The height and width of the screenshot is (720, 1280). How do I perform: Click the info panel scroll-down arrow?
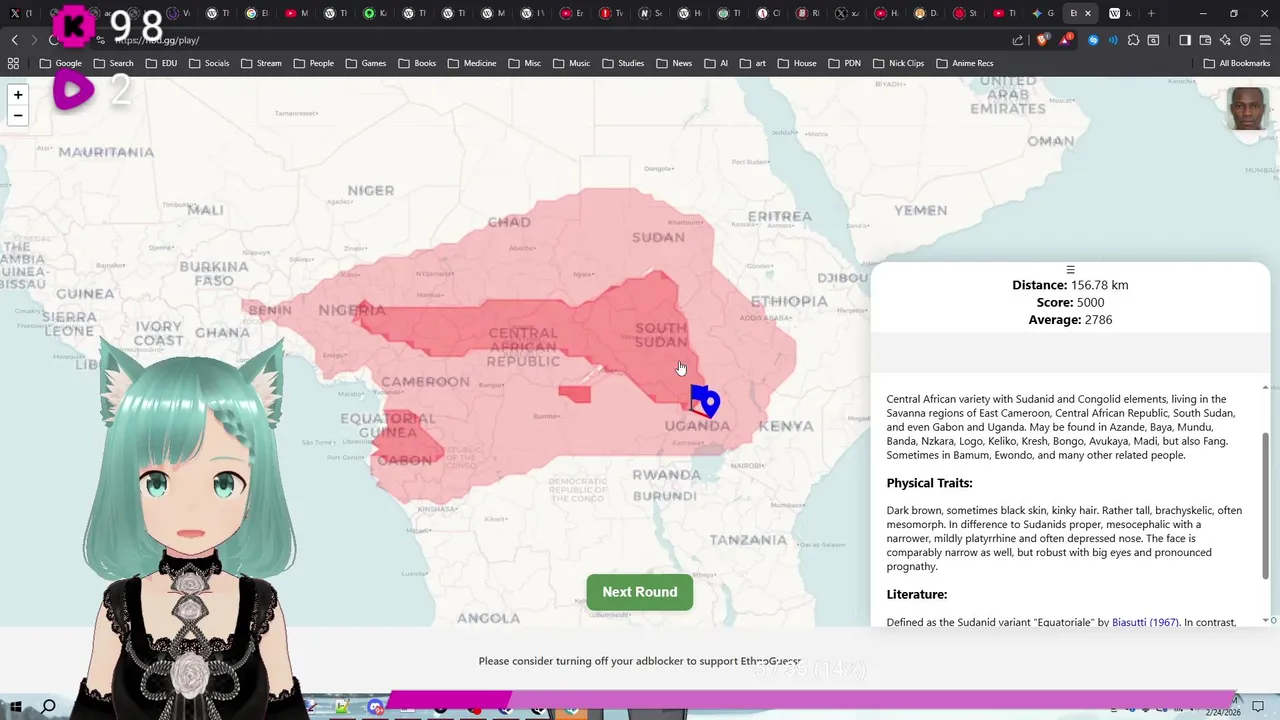click(x=1265, y=621)
